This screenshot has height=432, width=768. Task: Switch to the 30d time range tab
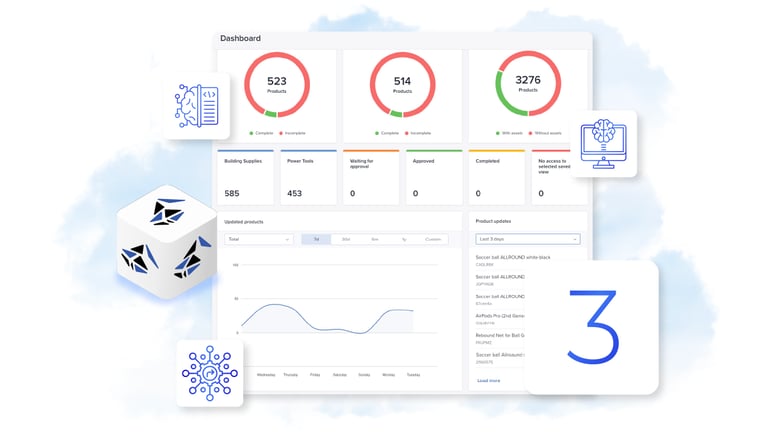(345, 240)
